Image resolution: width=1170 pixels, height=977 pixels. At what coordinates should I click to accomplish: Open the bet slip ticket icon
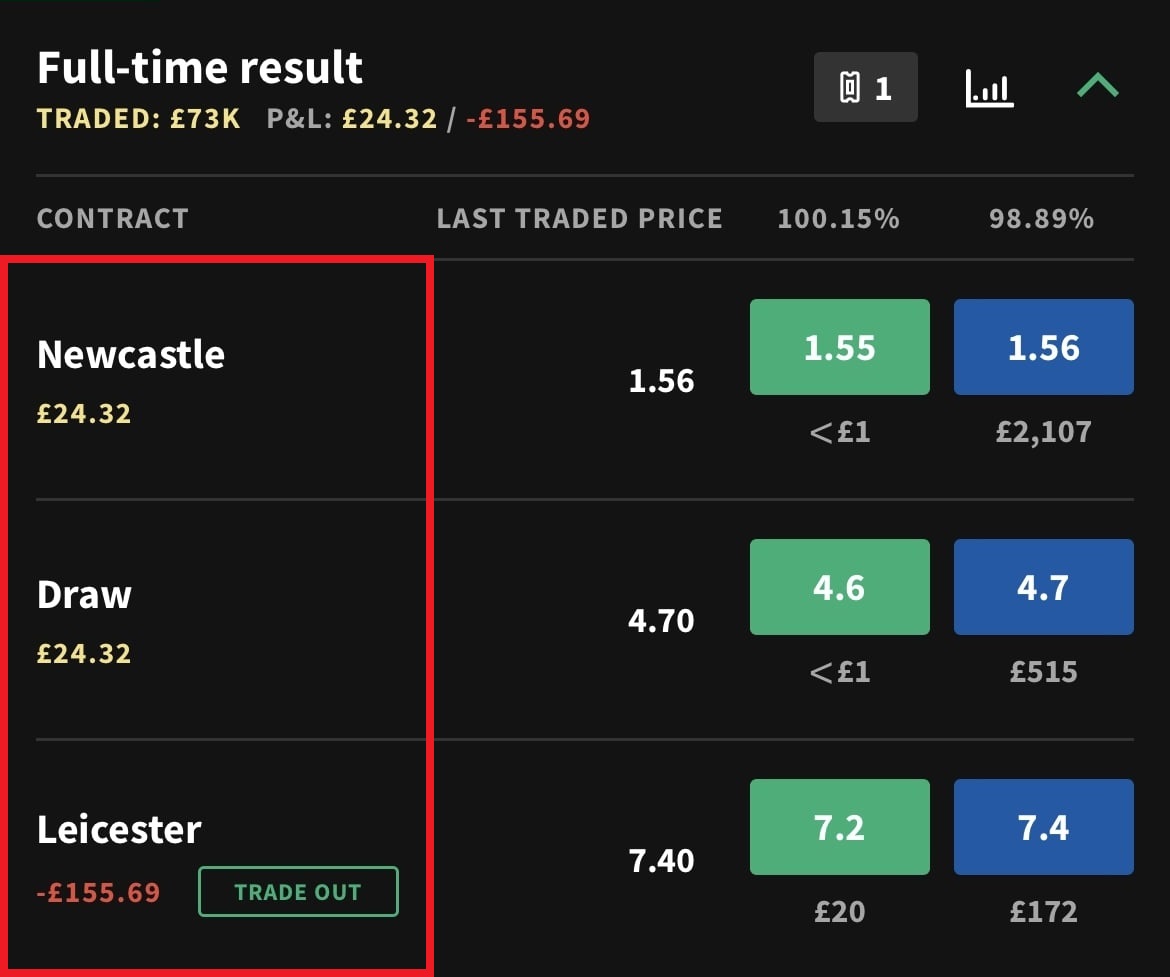(x=866, y=87)
